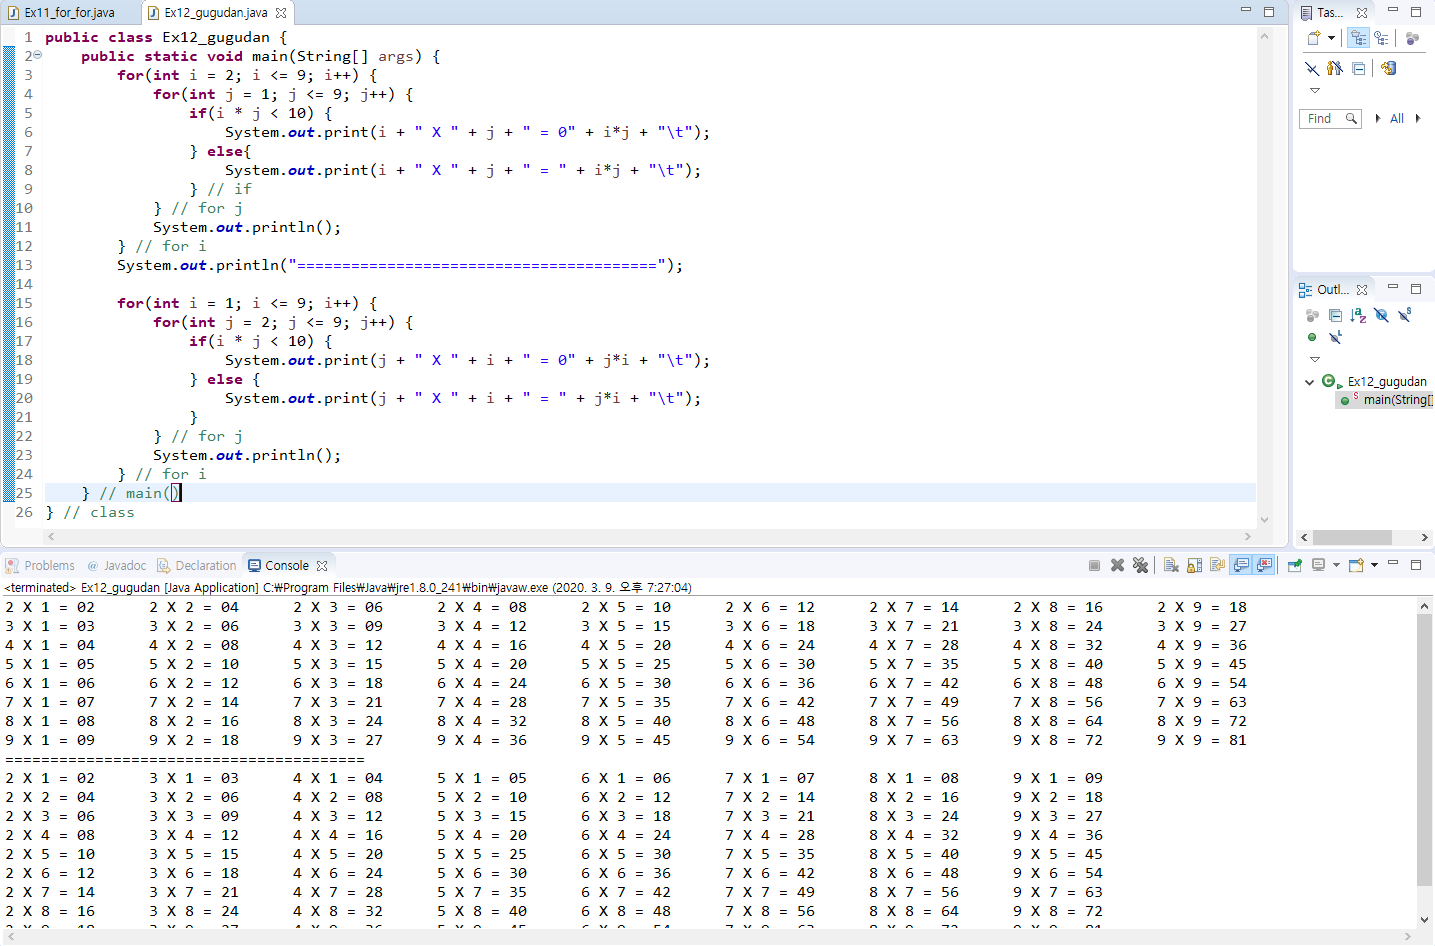Open New Task dropdown arrow
Viewport: 1435px width, 946px height.
[x=1331, y=38]
